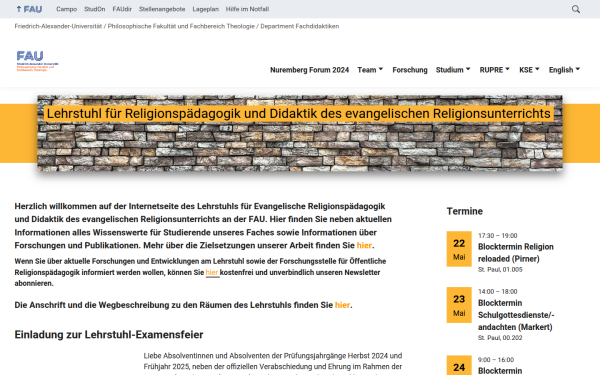Follow 'hier' link for Anschrift and Wegbeschreibung
Image resolution: width=600 pixels, height=375 pixels.
342,305
